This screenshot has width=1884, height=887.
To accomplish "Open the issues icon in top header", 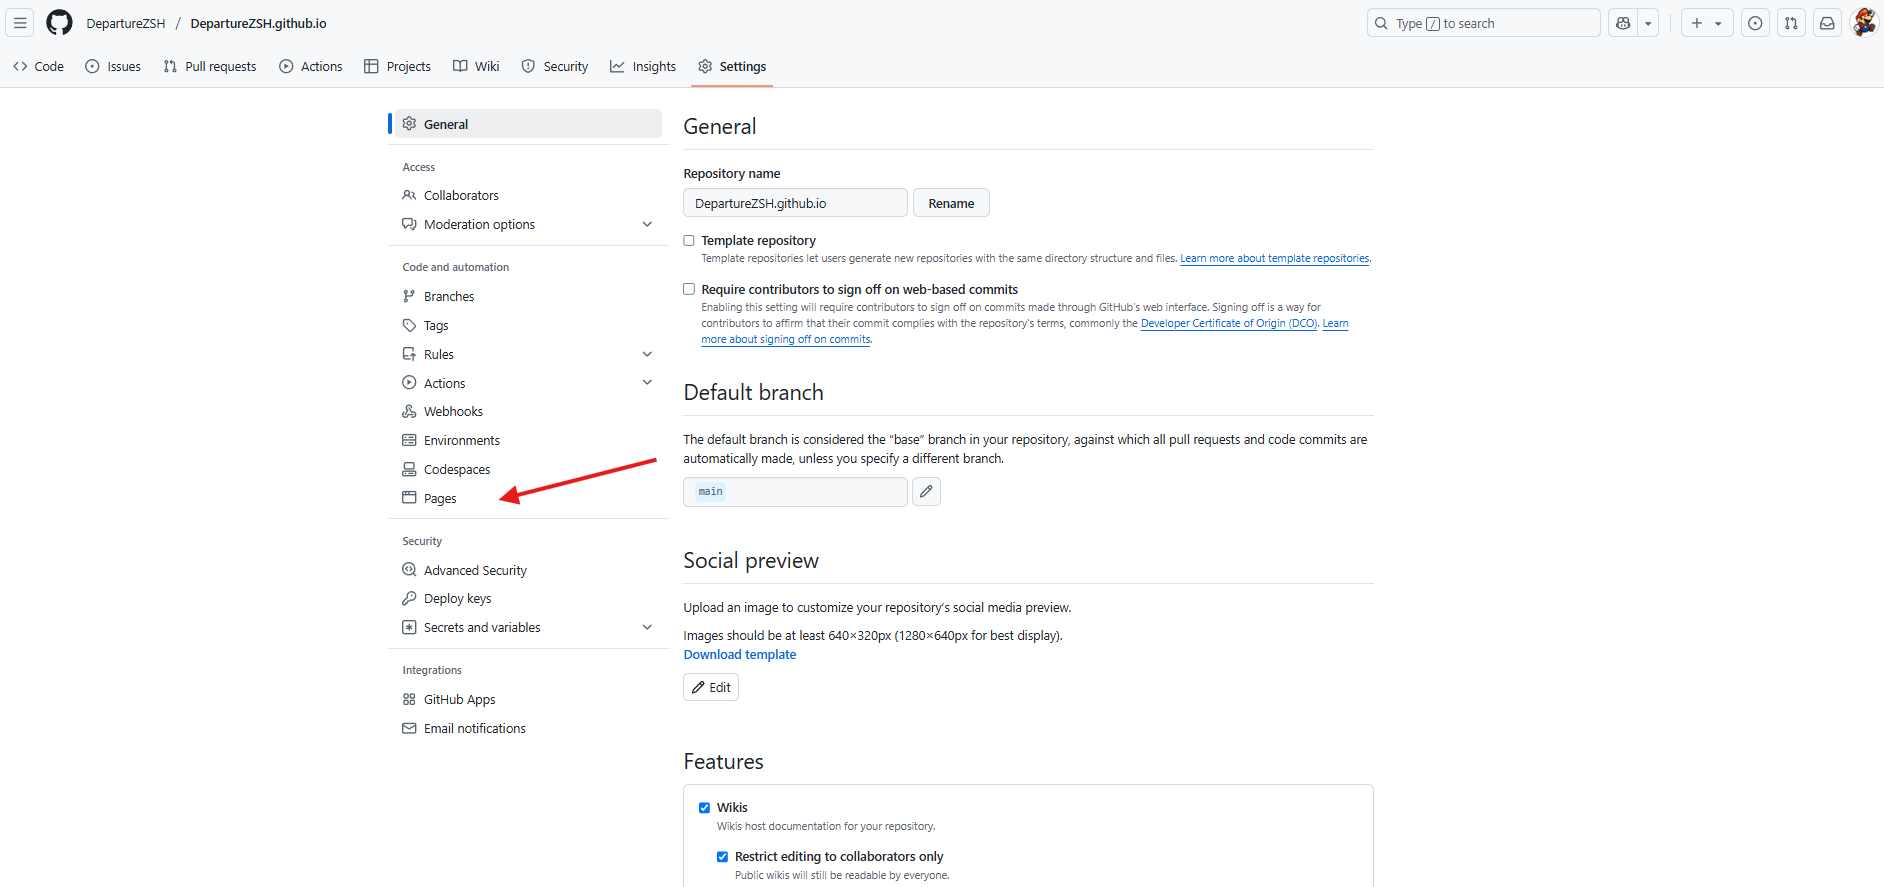I will (1755, 23).
